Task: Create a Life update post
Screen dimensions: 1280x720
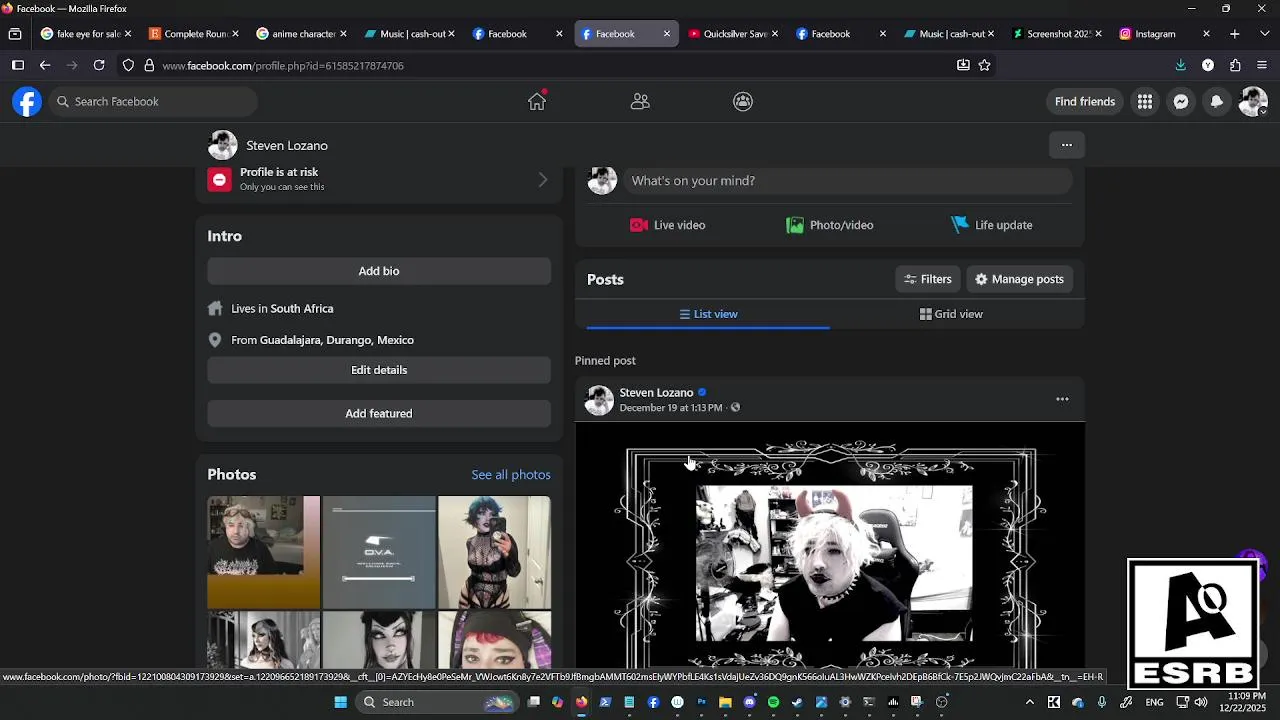Action: (x=992, y=225)
